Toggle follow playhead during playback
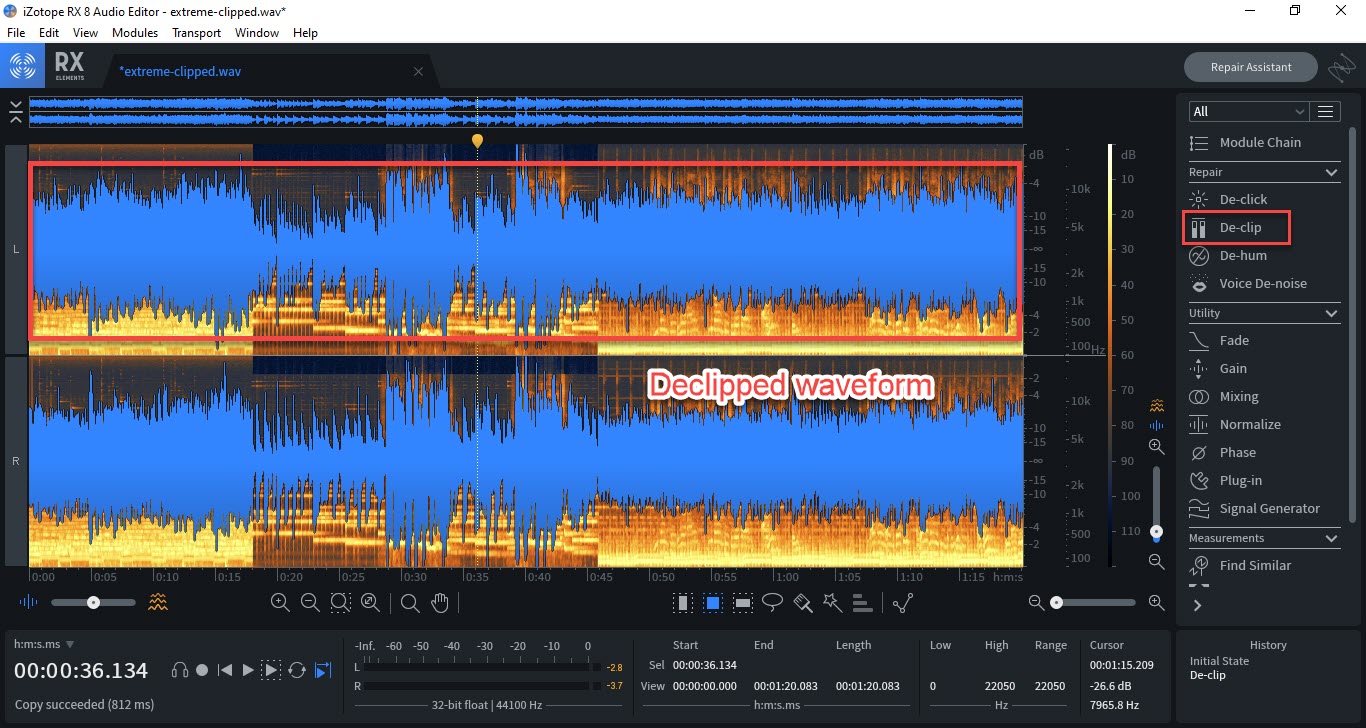Image resolution: width=1366 pixels, height=728 pixels. pos(323,670)
